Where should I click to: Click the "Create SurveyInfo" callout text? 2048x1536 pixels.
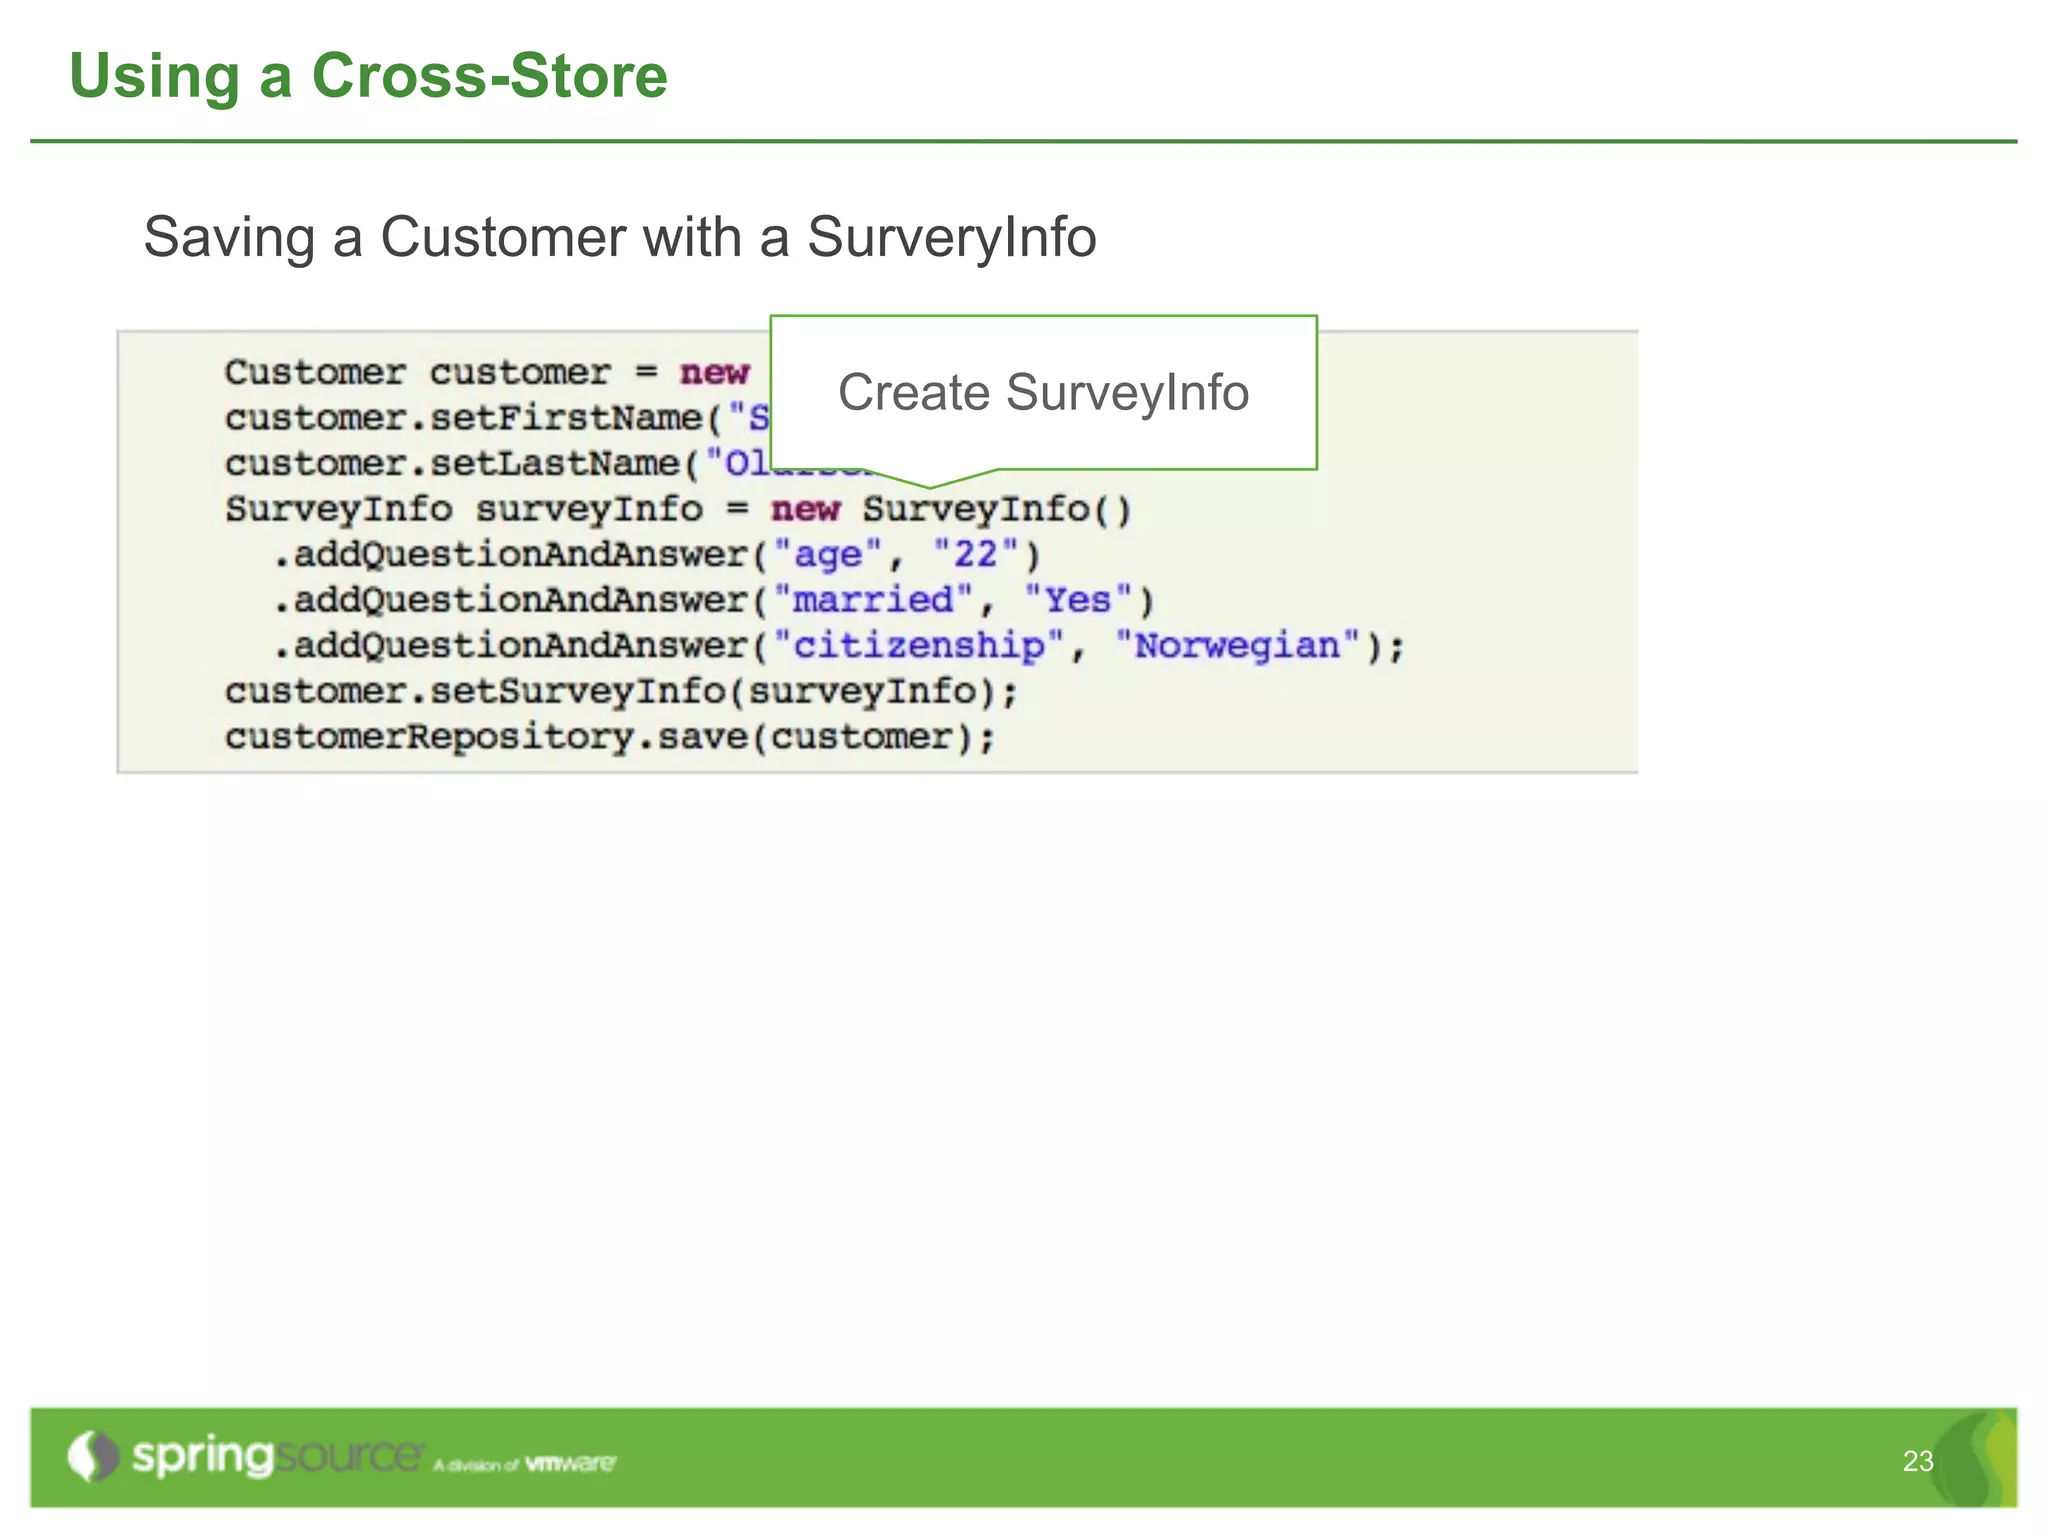coord(1043,392)
